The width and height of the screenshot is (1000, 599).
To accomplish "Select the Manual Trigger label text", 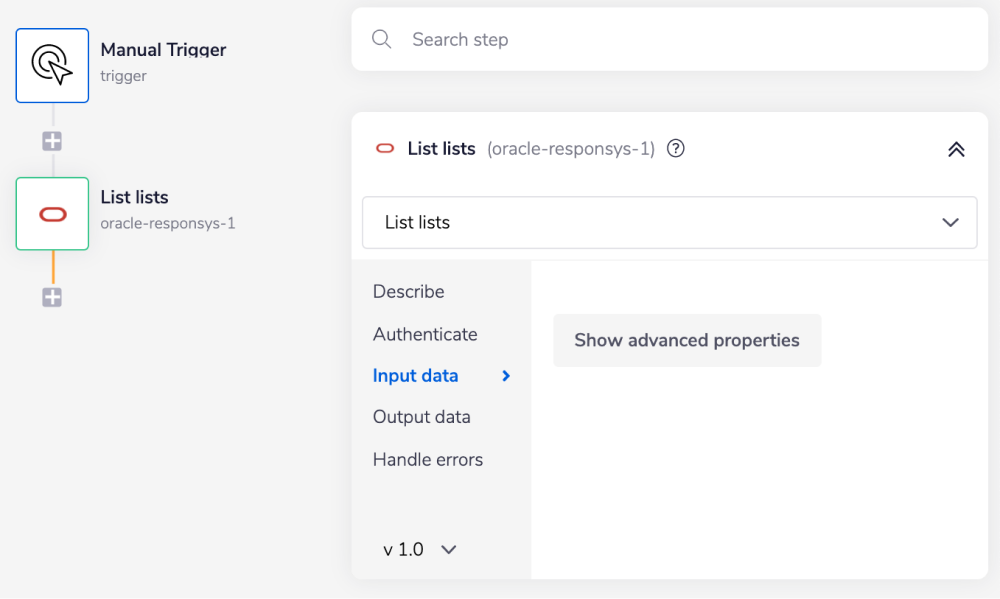I will pos(163,49).
